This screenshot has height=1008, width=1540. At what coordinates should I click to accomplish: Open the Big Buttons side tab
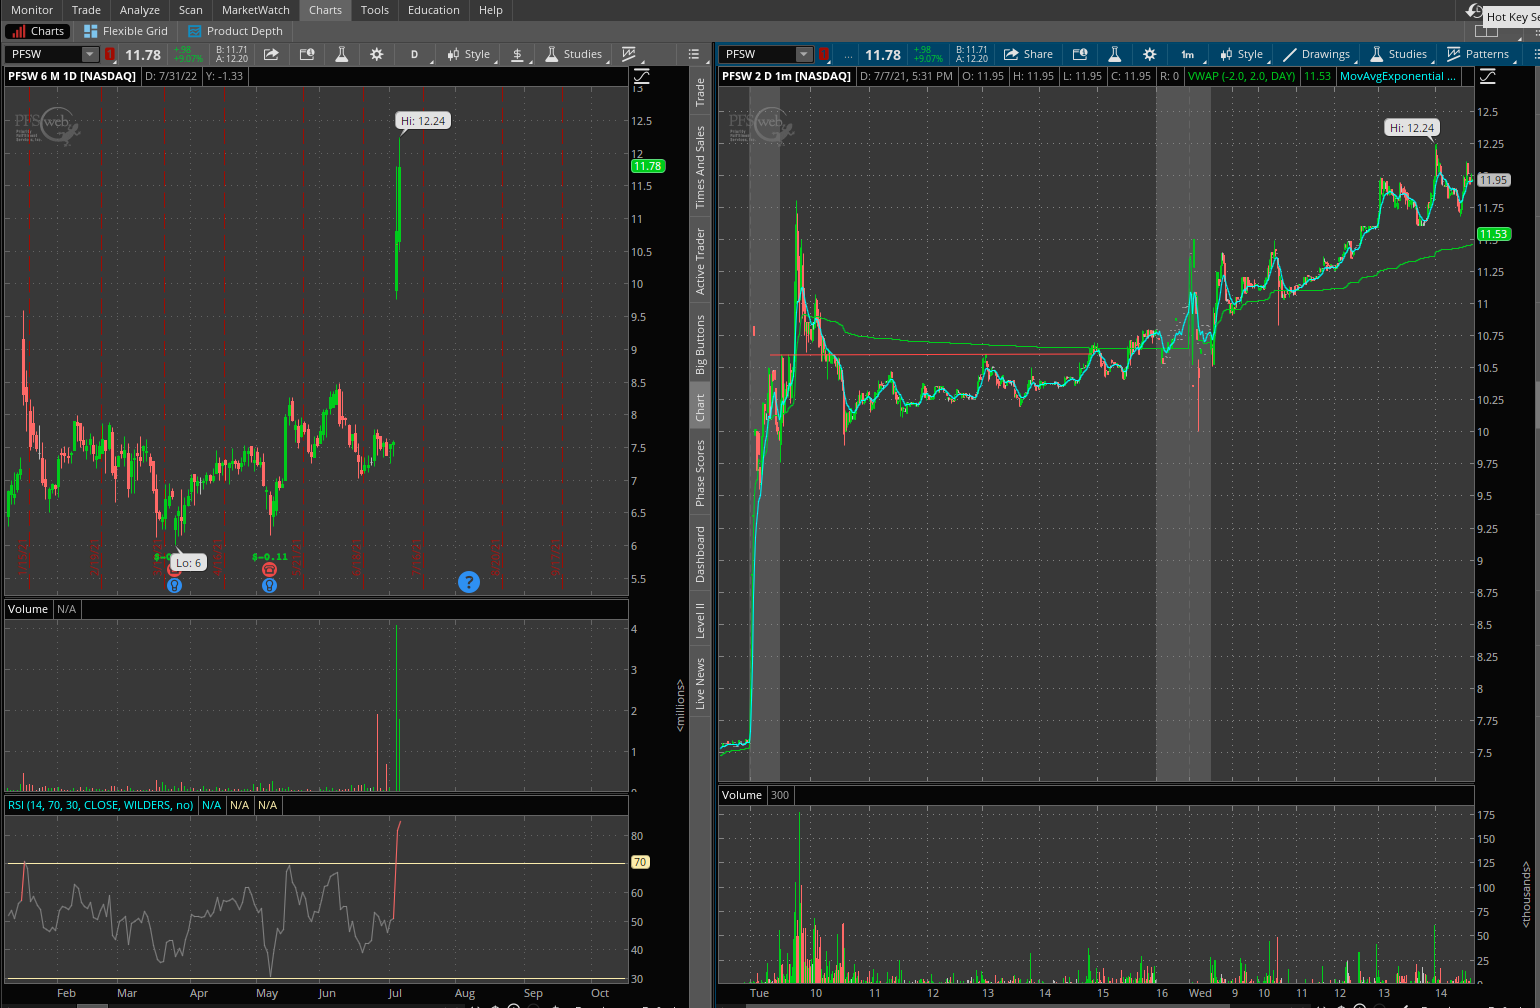click(x=700, y=345)
